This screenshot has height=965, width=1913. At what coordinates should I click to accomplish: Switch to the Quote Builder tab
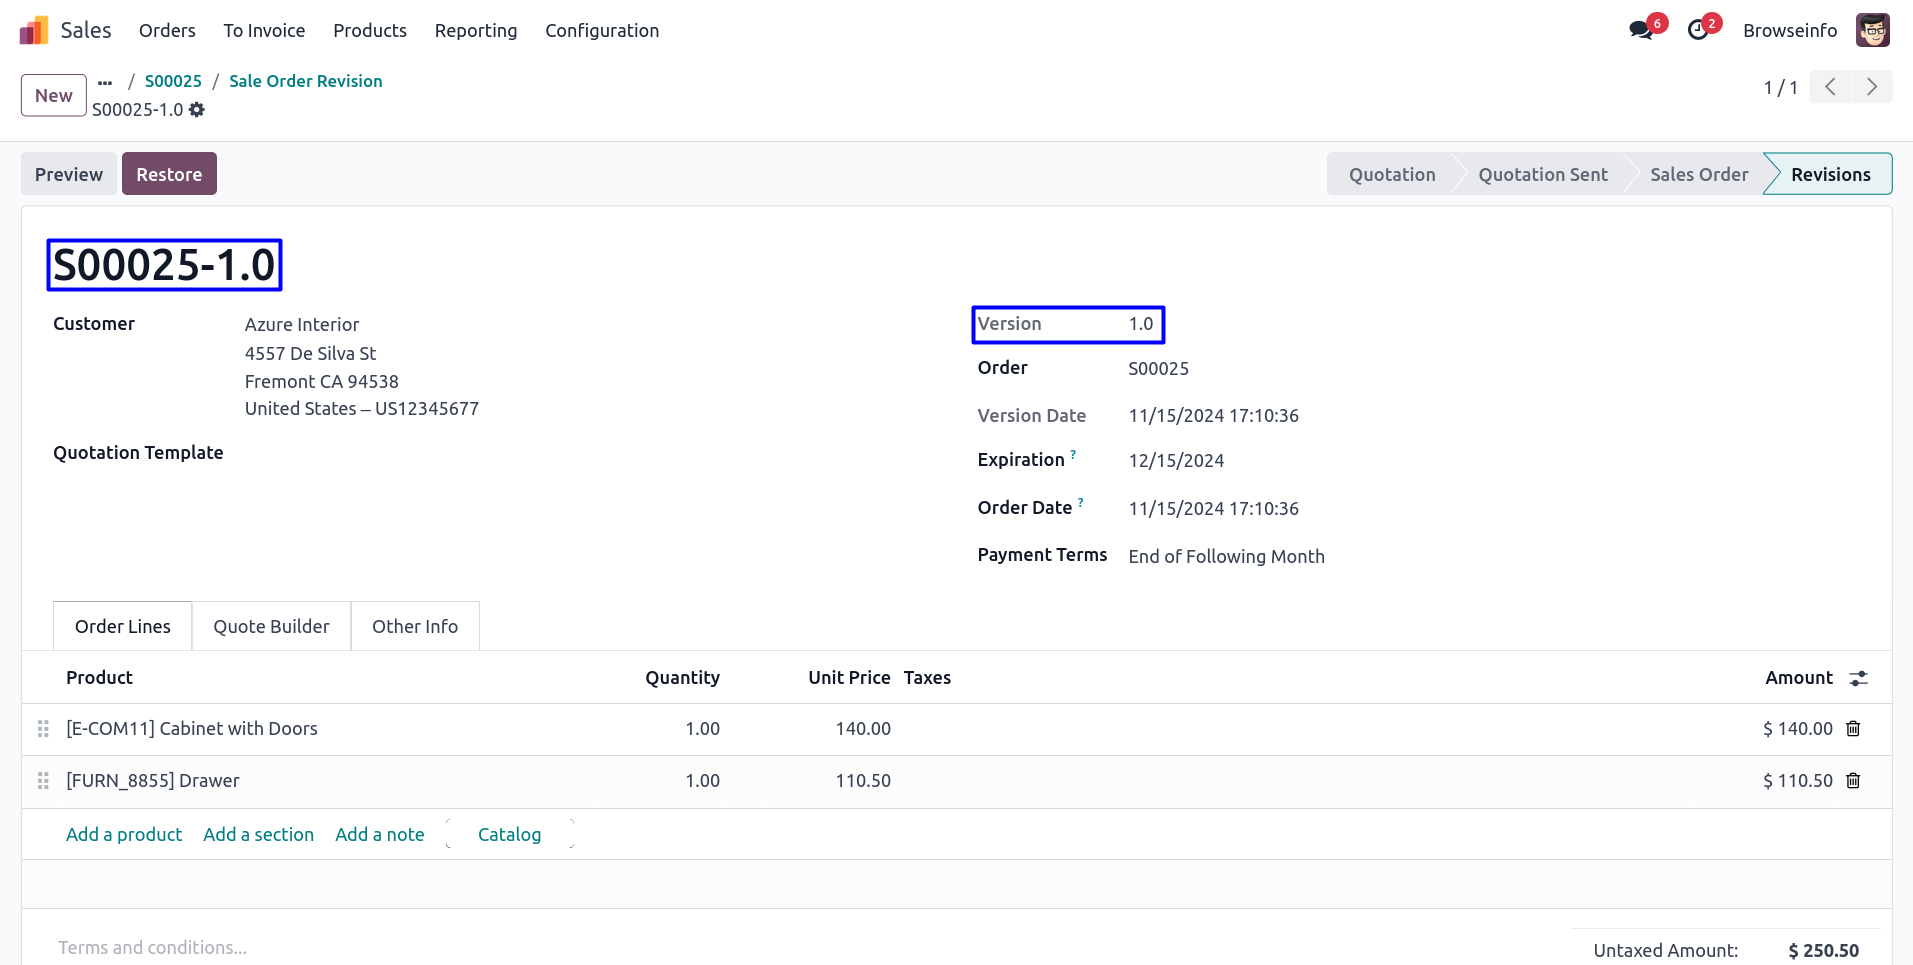pyautogui.click(x=271, y=627)
